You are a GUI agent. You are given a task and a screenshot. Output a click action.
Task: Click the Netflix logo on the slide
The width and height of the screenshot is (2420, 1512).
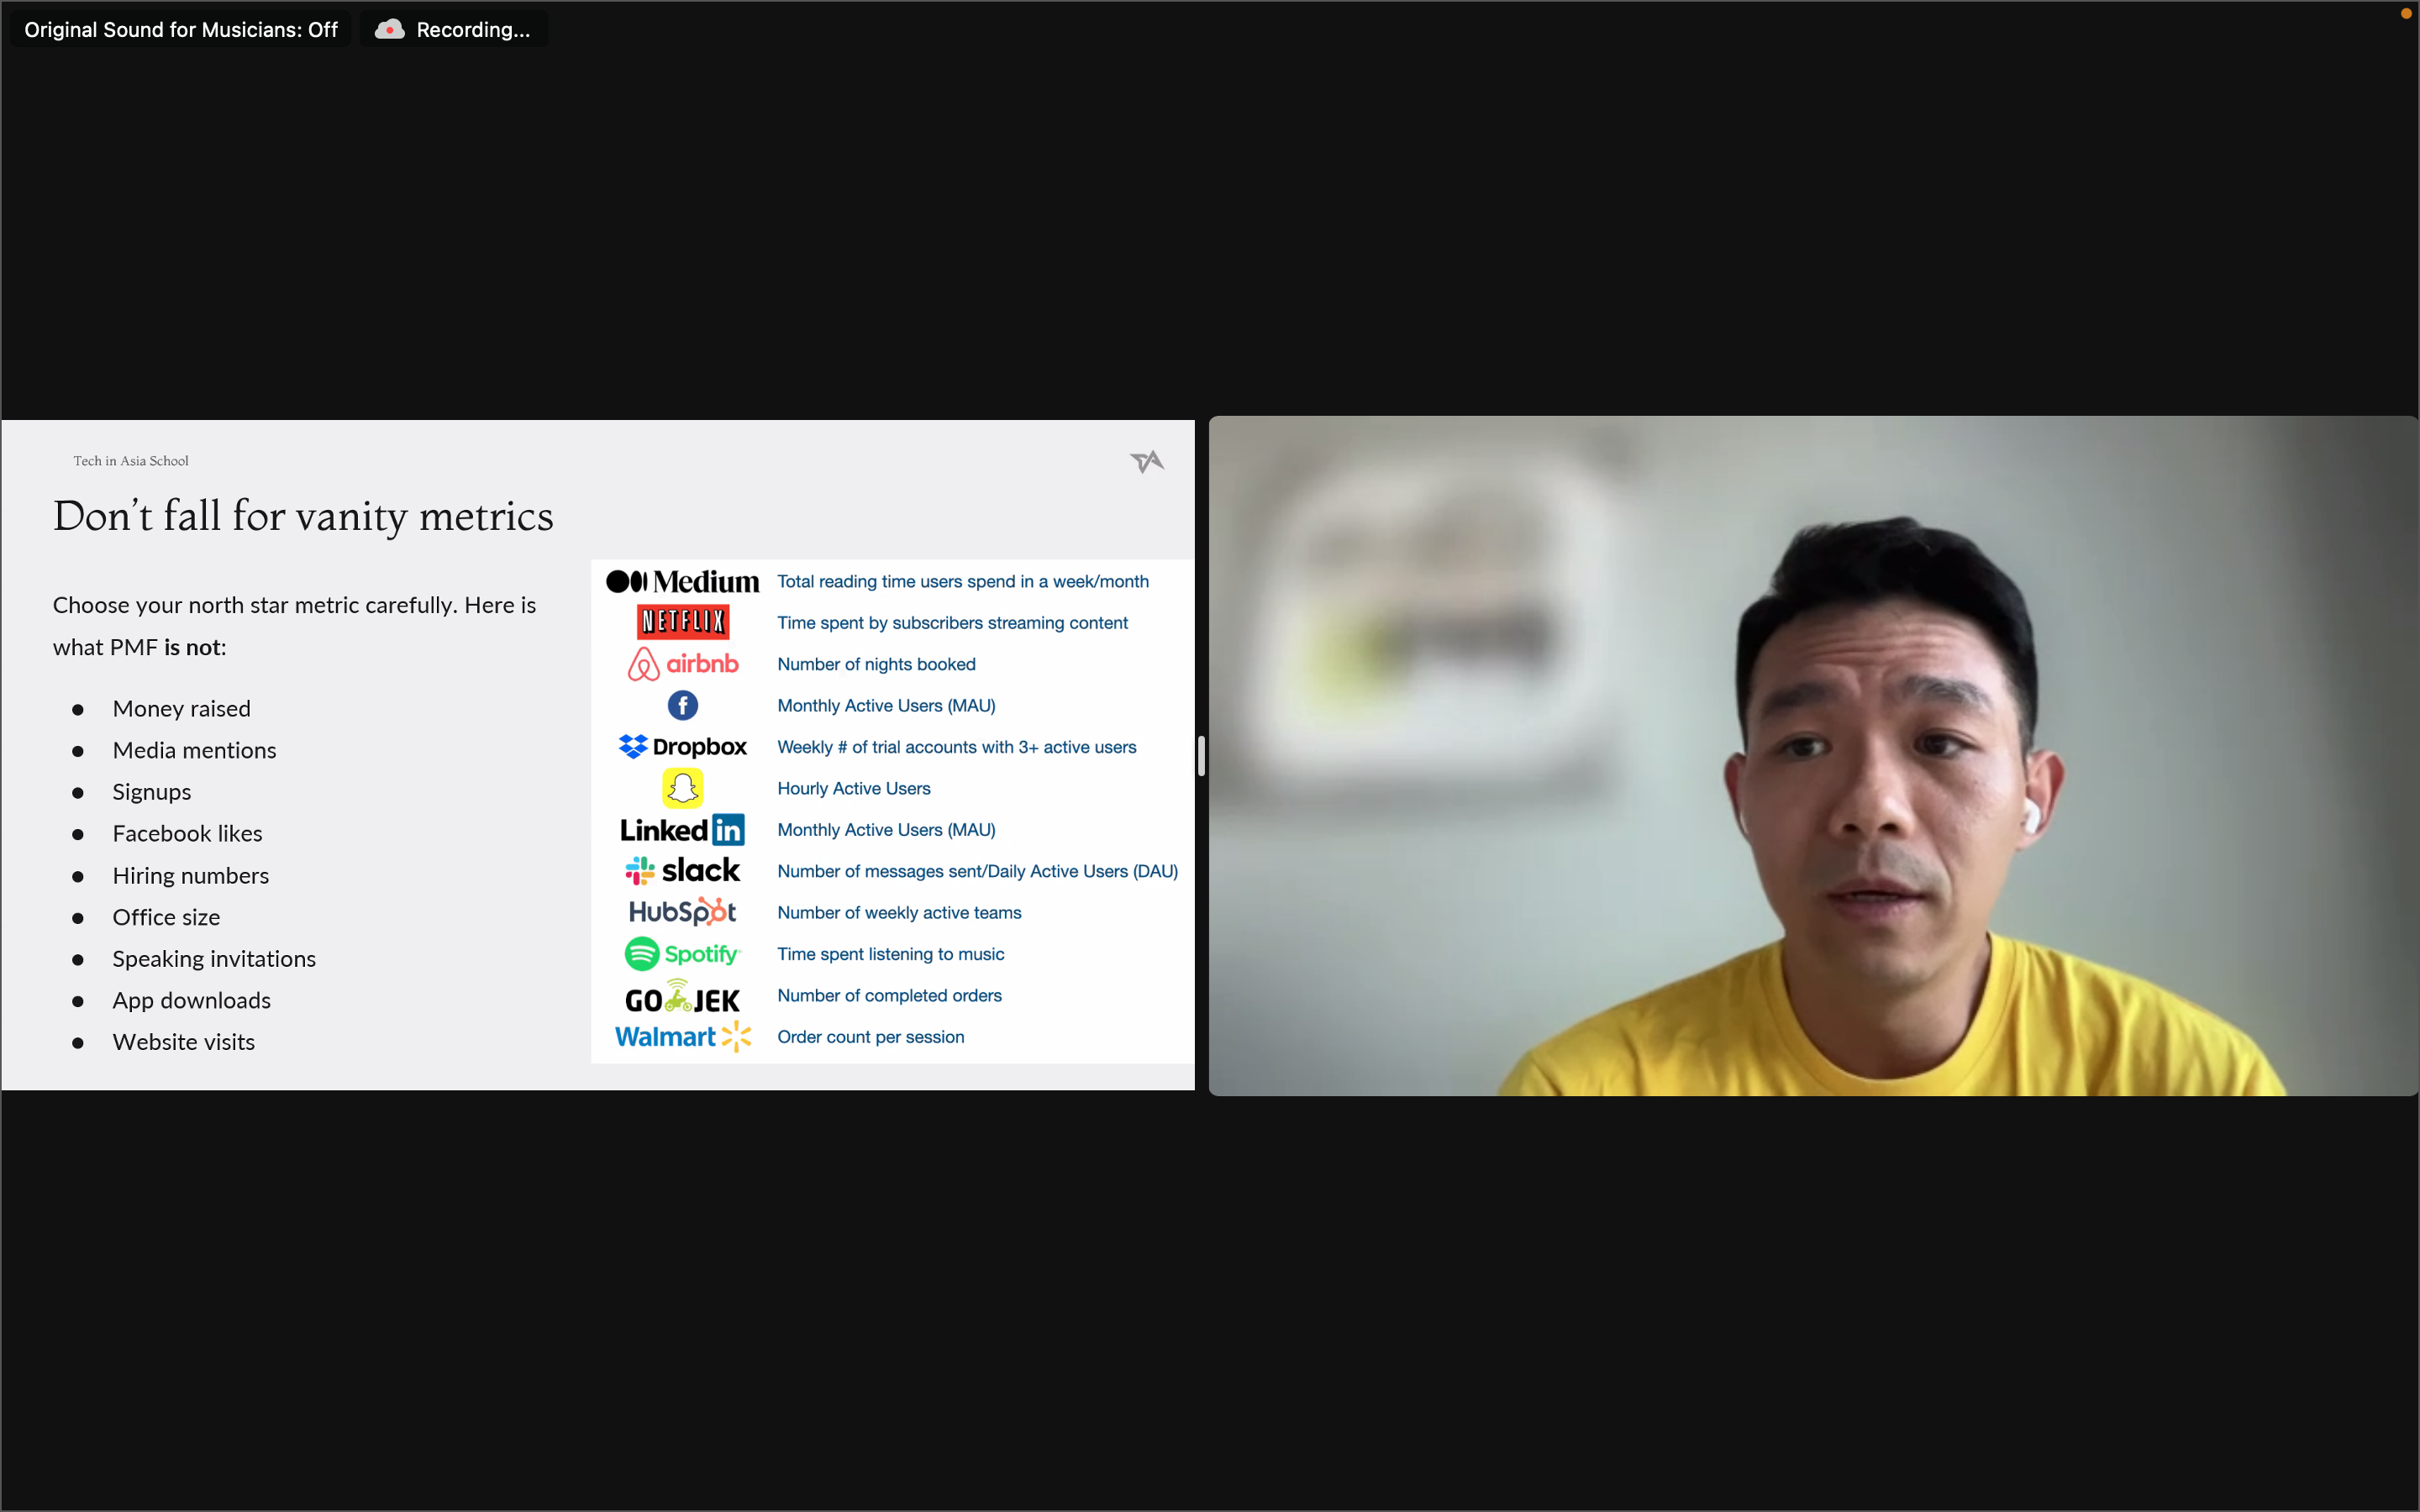pyautogui.click(x=683, y=622)
